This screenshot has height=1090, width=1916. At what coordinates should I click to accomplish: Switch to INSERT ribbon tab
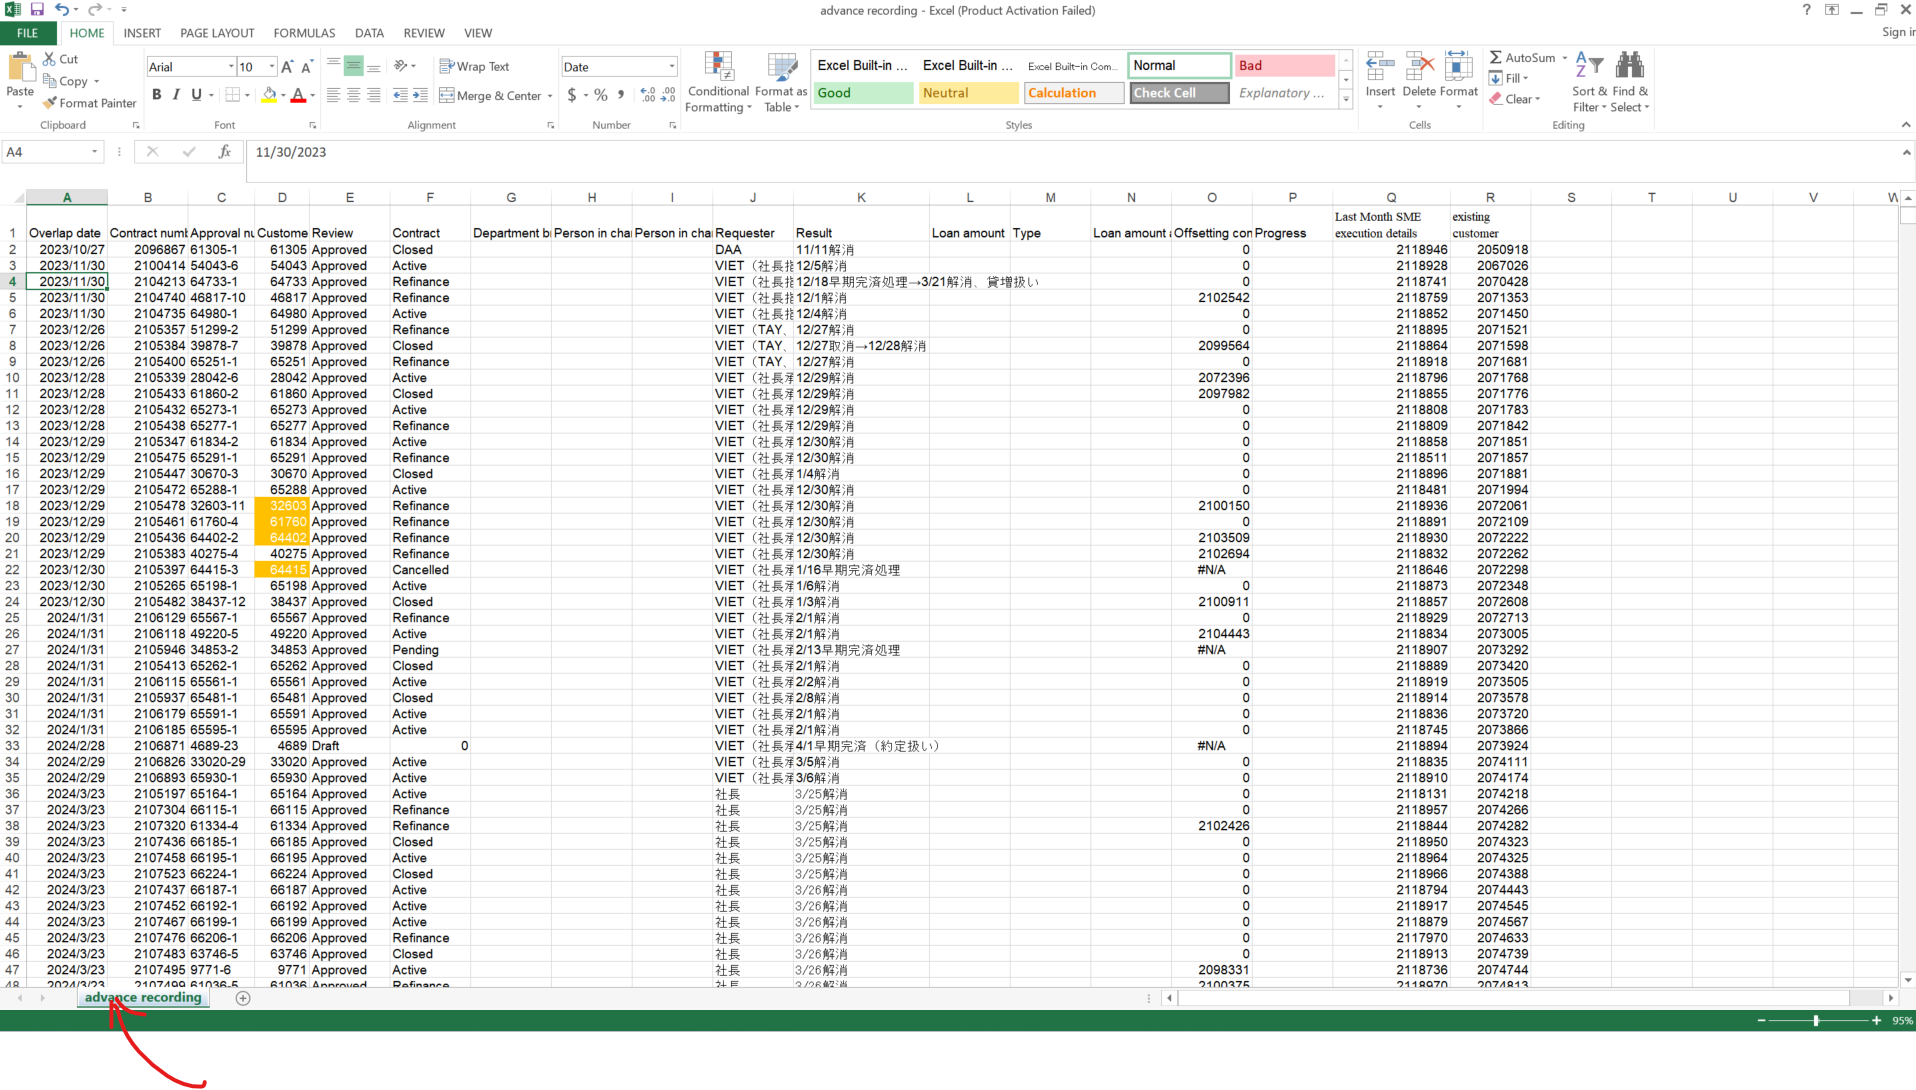point(142,33)
